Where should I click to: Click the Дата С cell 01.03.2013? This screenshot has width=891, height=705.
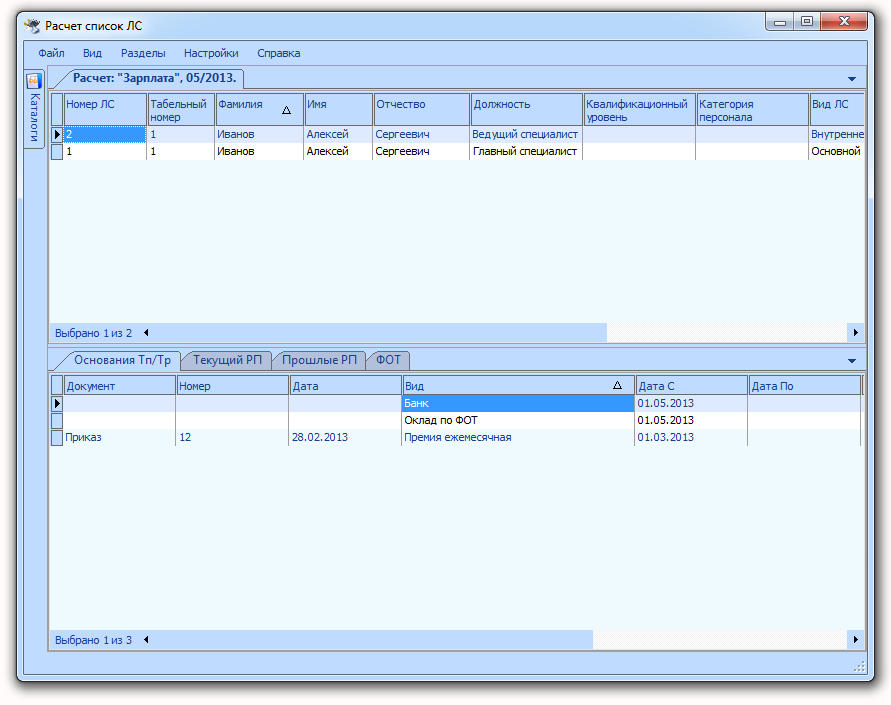(691, 437)
